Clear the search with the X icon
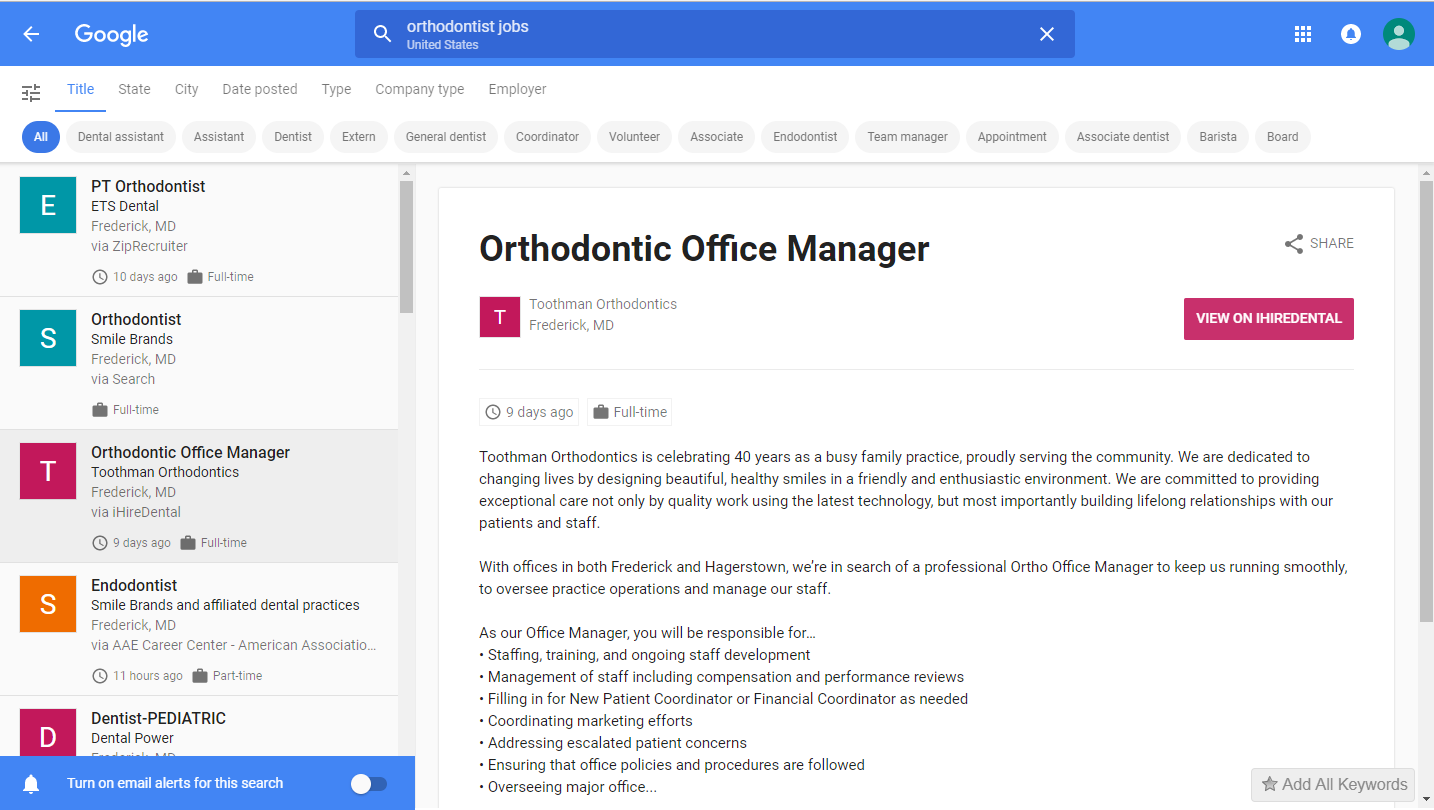This screenshot has height=810, width=1434. pos(1047,34)
